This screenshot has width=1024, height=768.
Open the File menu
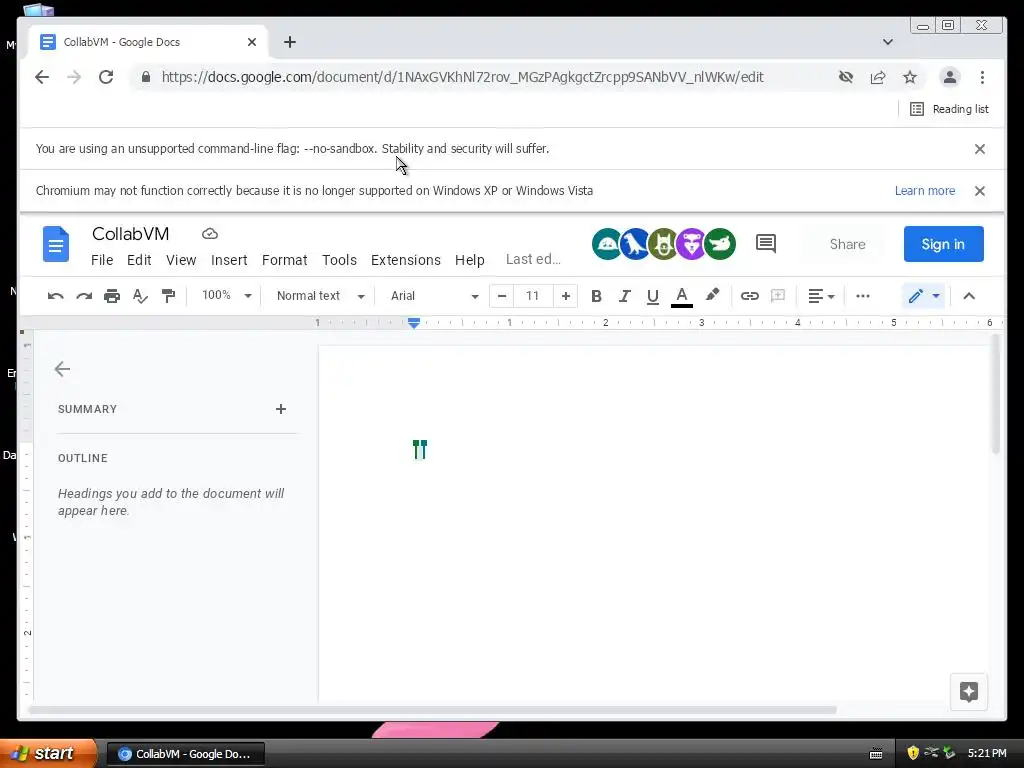102,260
